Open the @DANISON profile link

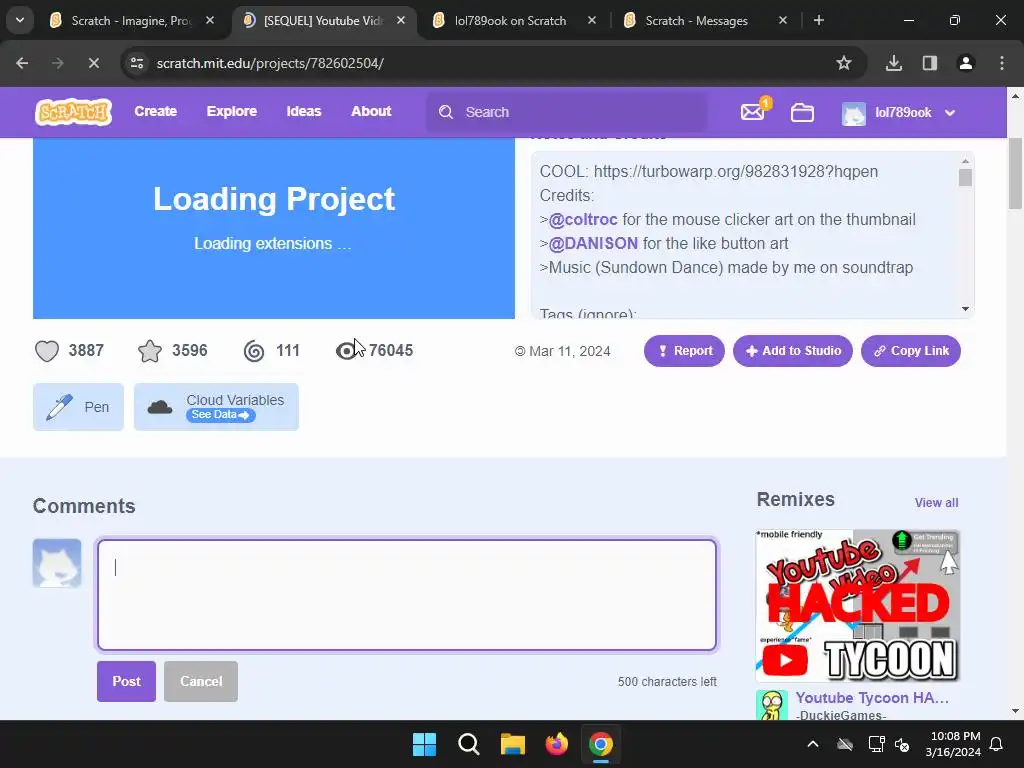tap(593, 244)
